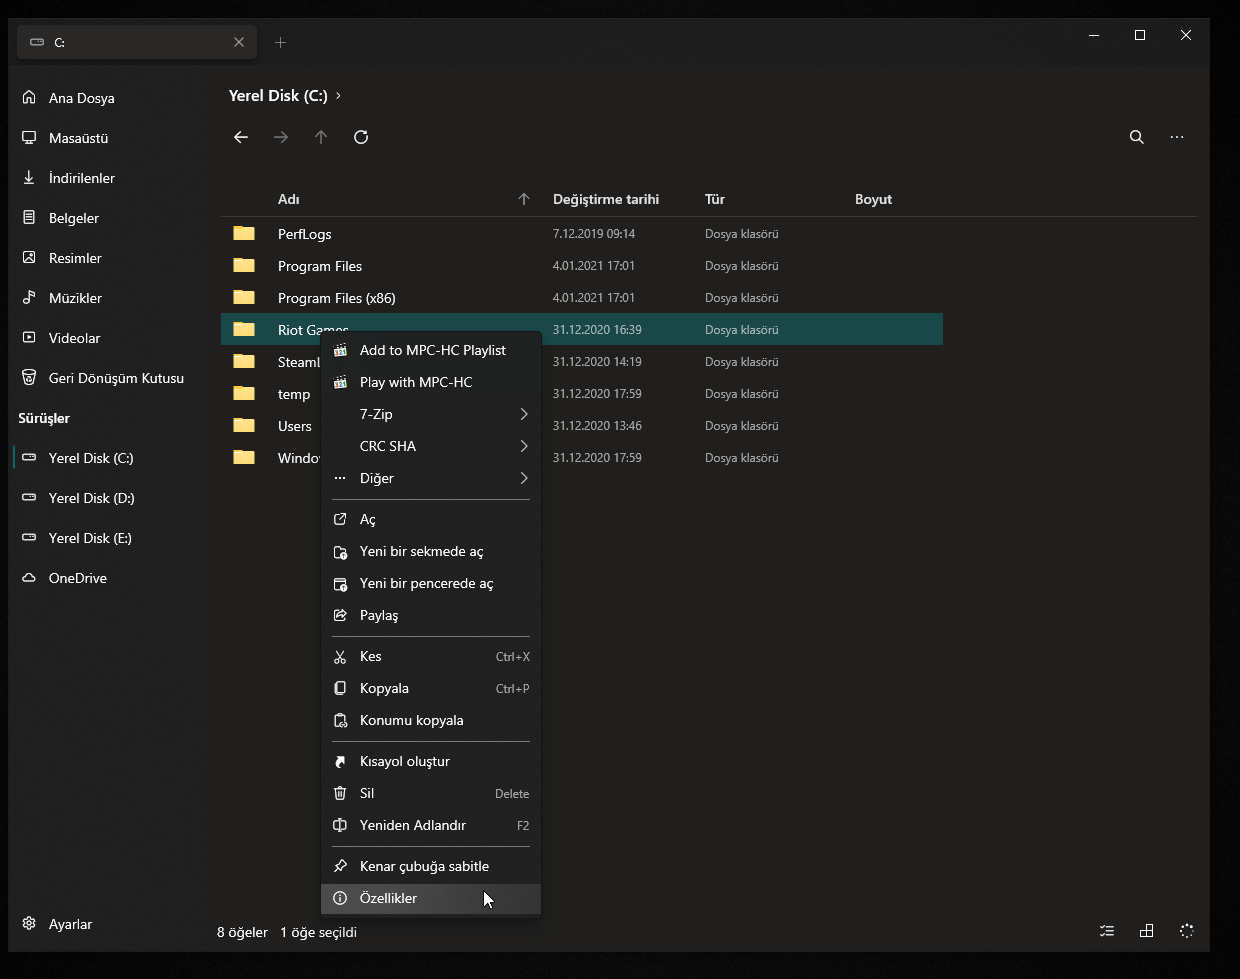
Task: Click Sil to delete the folder
Action: click(431, 793)
